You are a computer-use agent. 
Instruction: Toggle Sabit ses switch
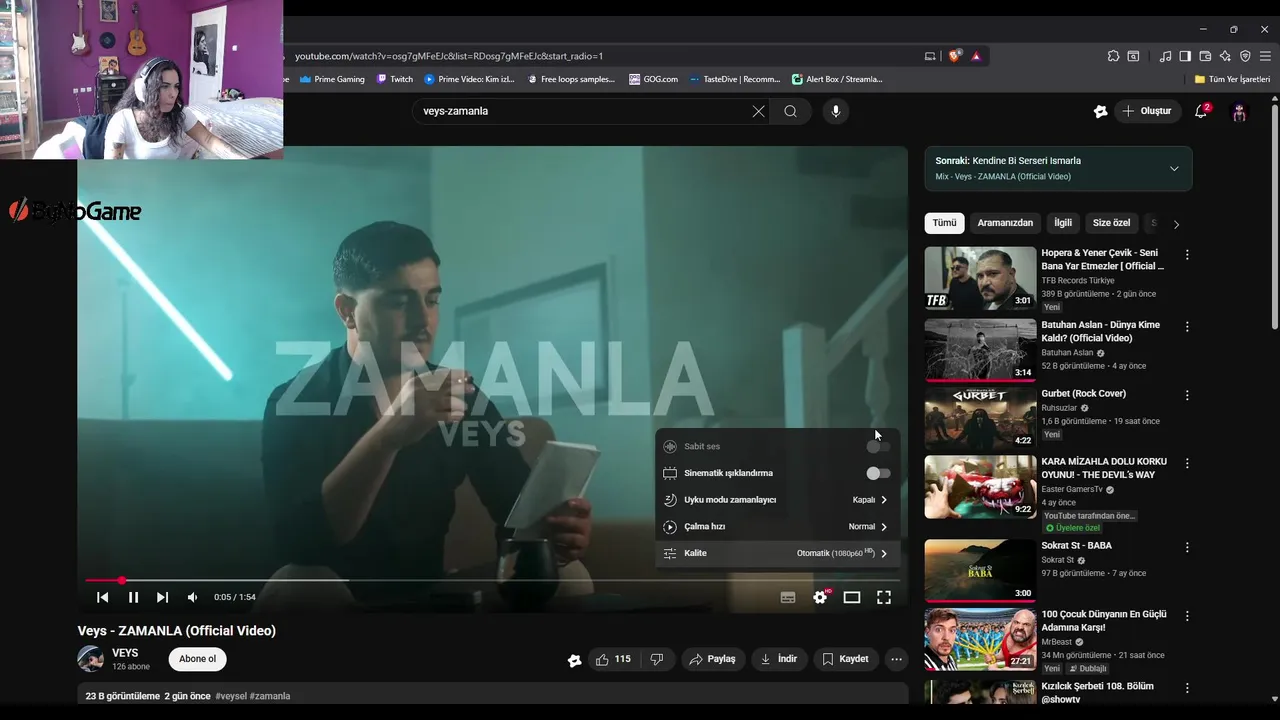[x=877, y=447]
